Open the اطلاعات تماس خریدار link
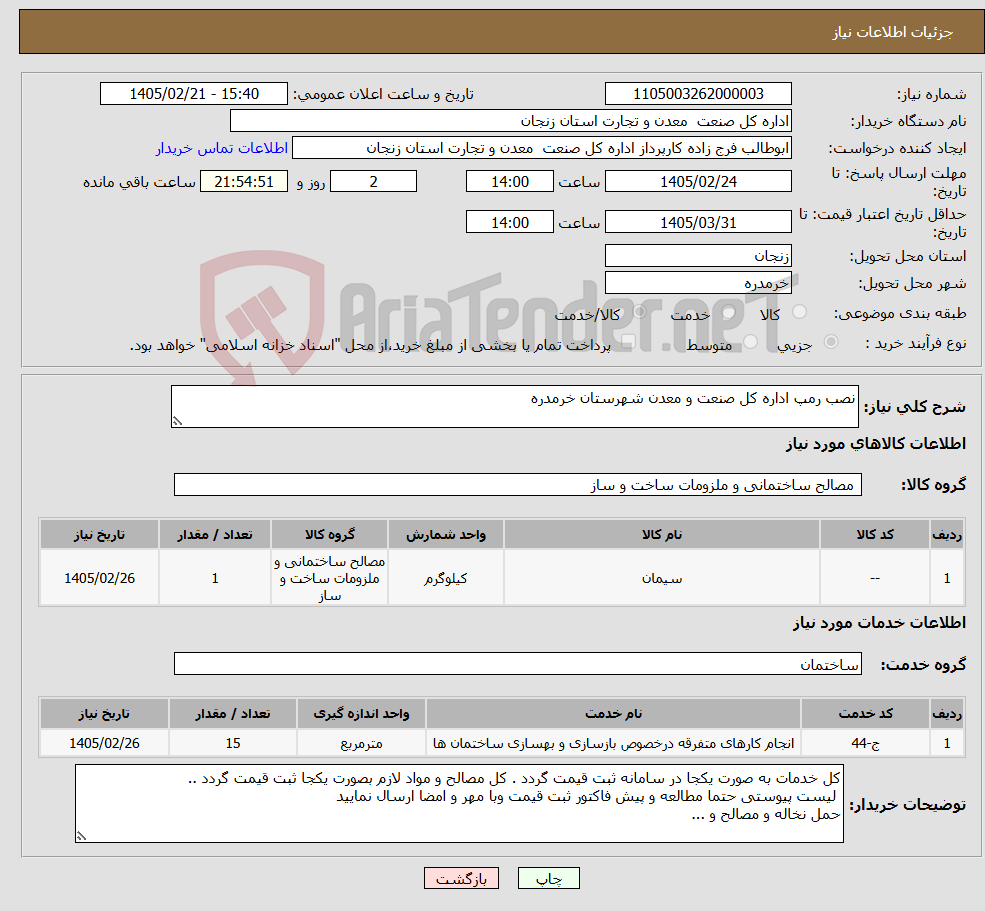The height and width of the screenshot is (911, 985). (x=222, y=148)
